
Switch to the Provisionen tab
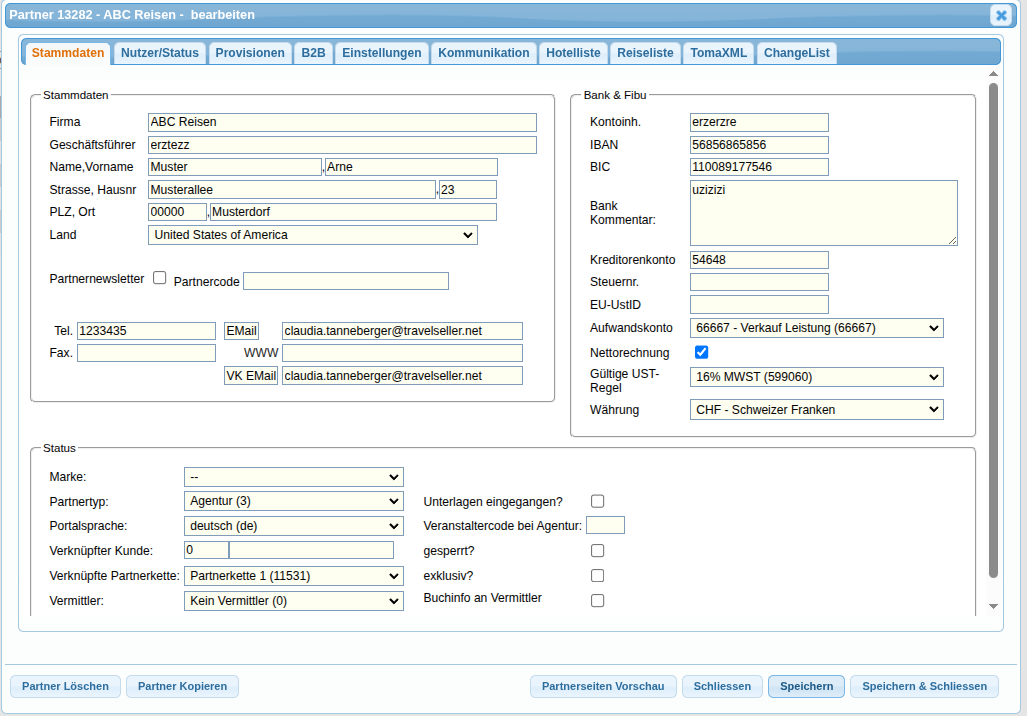(250, 53)
